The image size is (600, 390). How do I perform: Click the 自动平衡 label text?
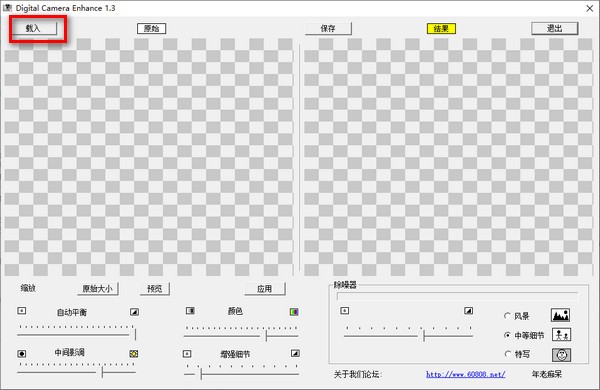coord(72,312)
